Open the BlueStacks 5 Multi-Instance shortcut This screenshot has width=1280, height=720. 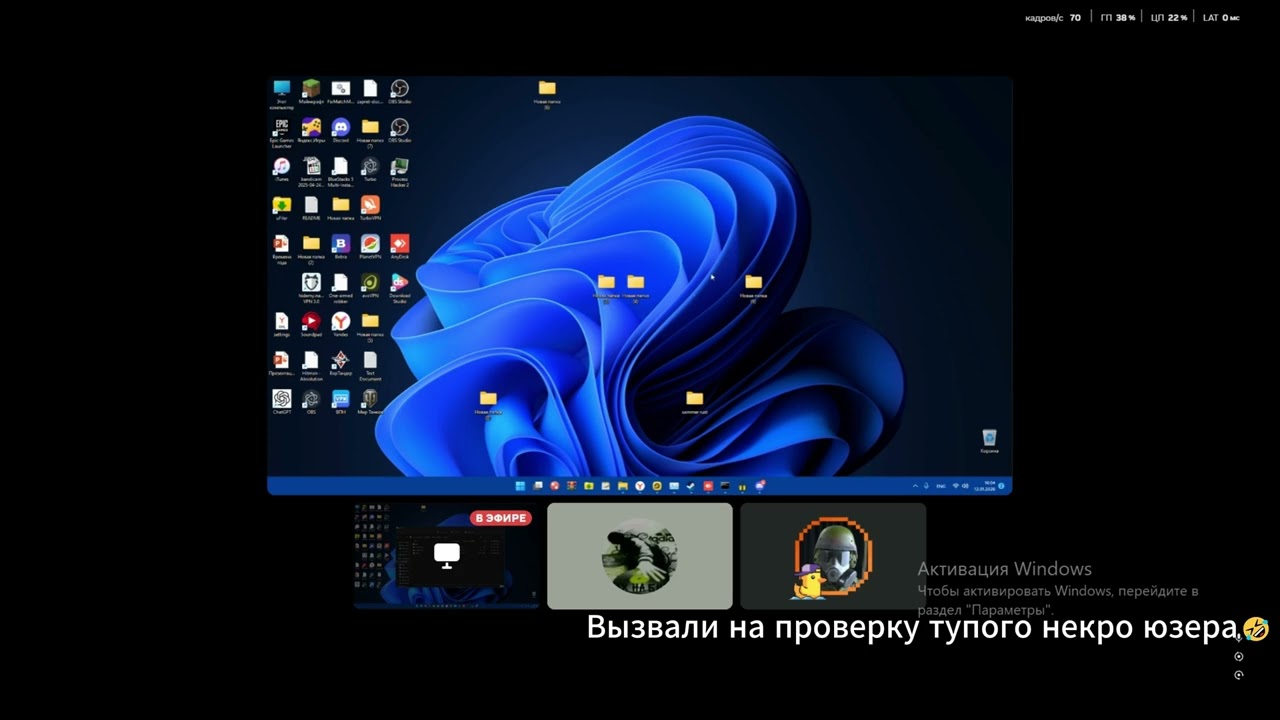click(340, 172)
